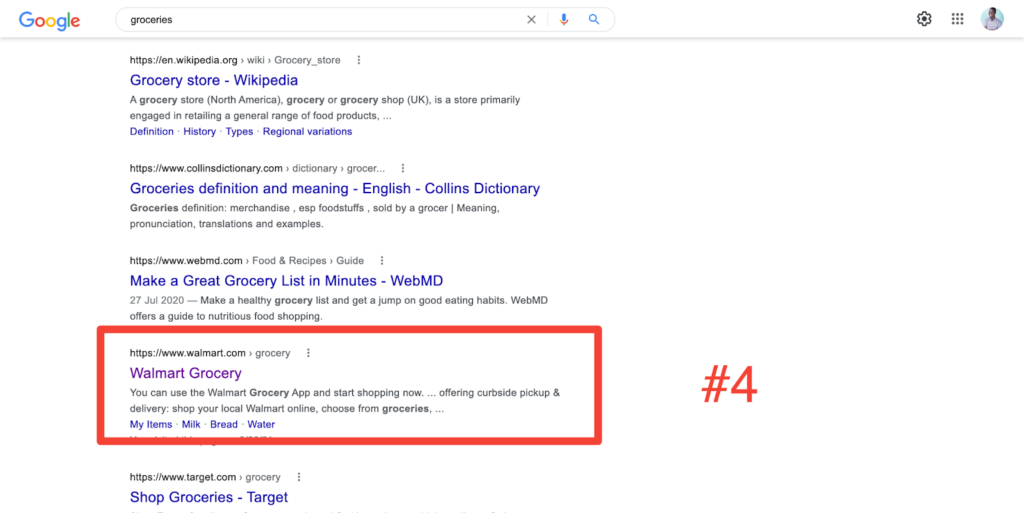The height and width of the screenshot is (513, 1024).
Task: Click the snippet 'You can use the Walmart Grocery App'
Action: [x=345, y=401]
